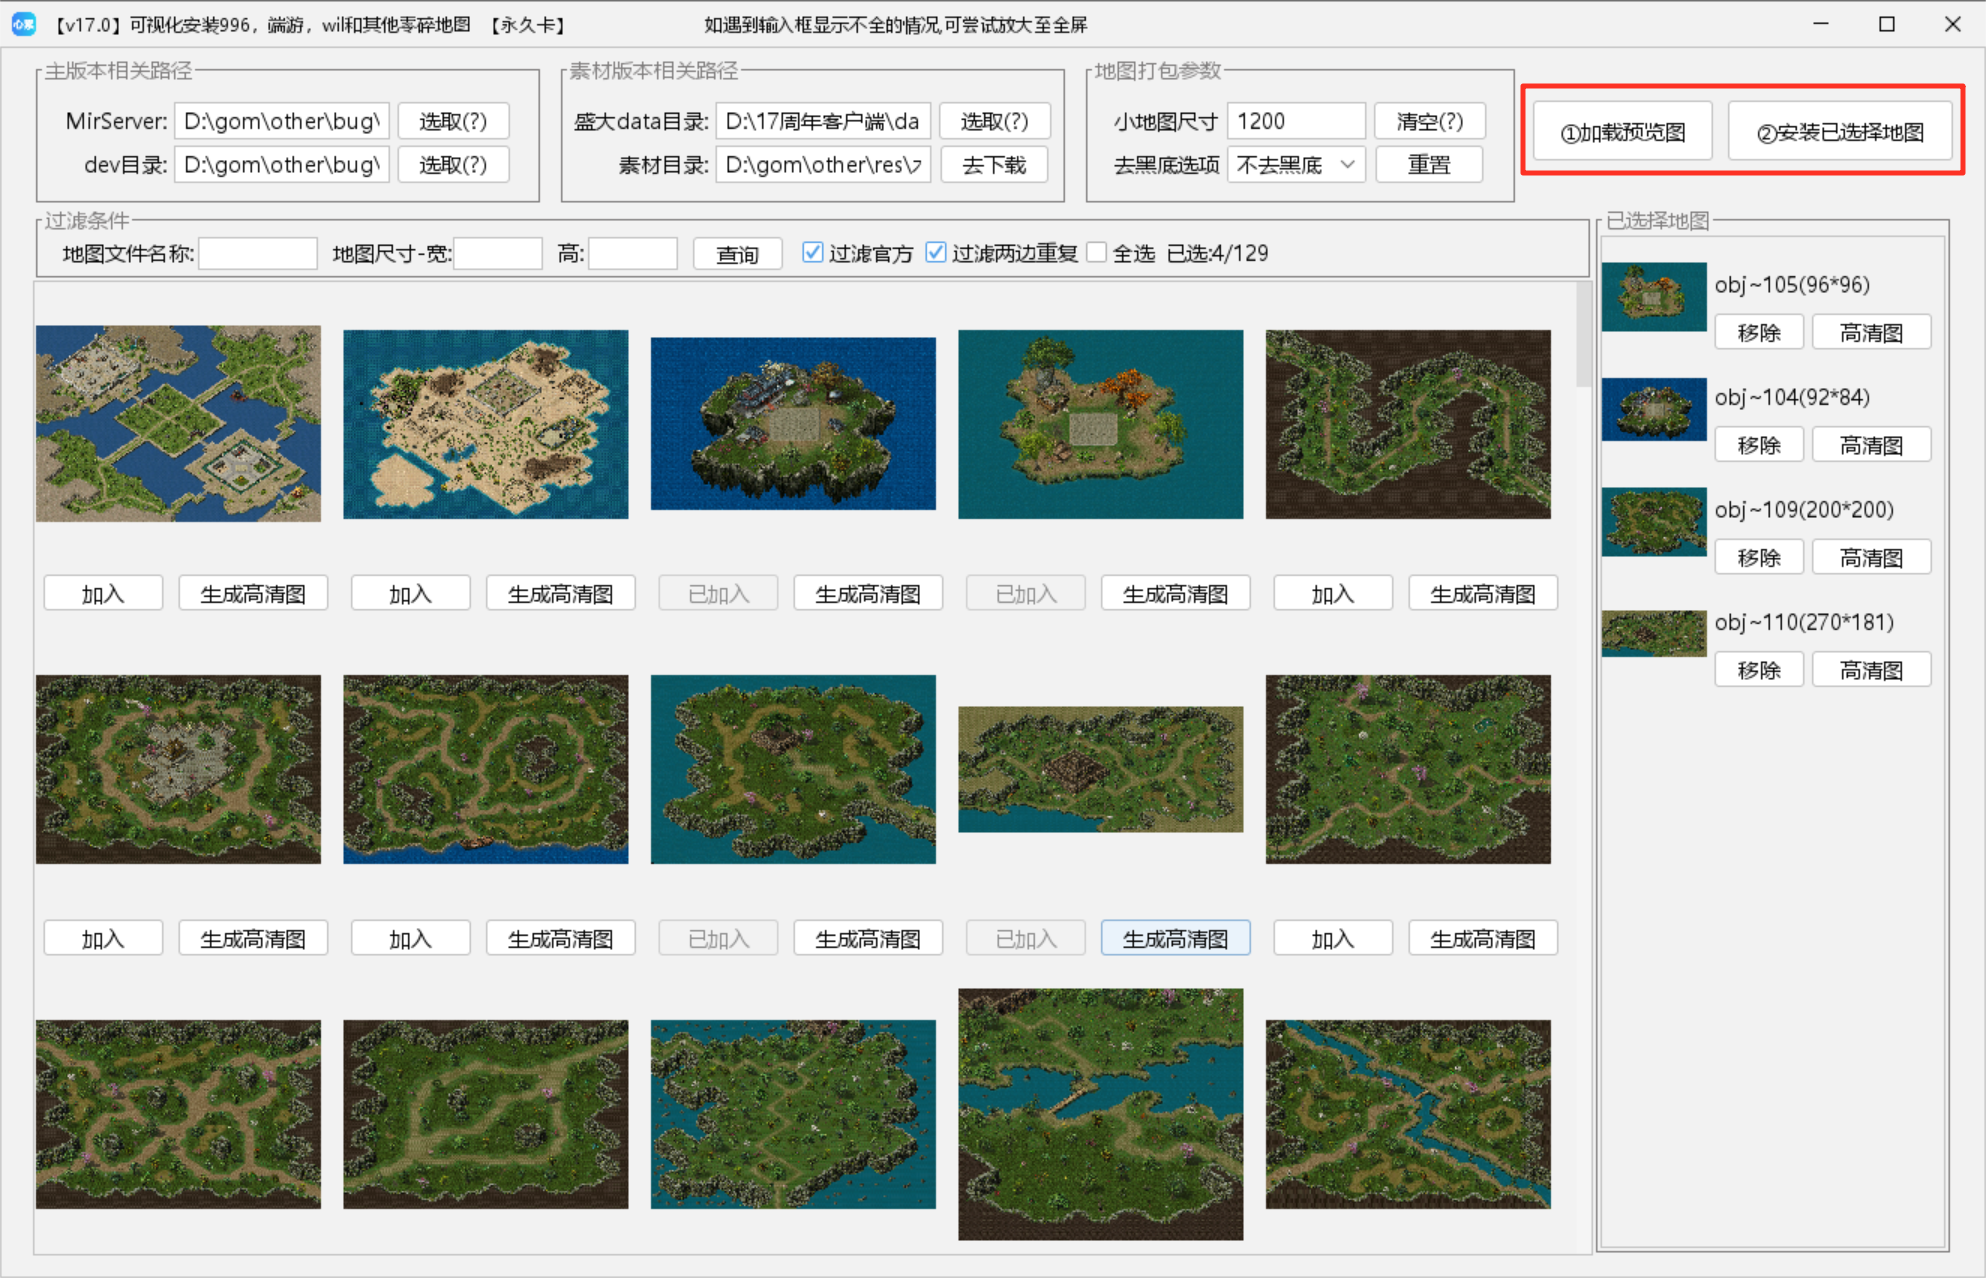This screenshot has width=1986, height=1278.
Task: Click 选取(?) next to MirServer path
Action: [453, 121]
